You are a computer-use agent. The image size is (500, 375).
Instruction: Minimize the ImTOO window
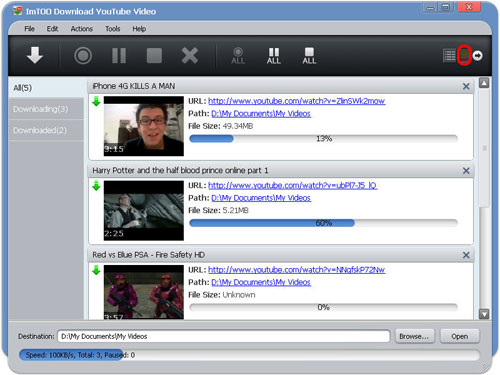click(x=431, y=7)
